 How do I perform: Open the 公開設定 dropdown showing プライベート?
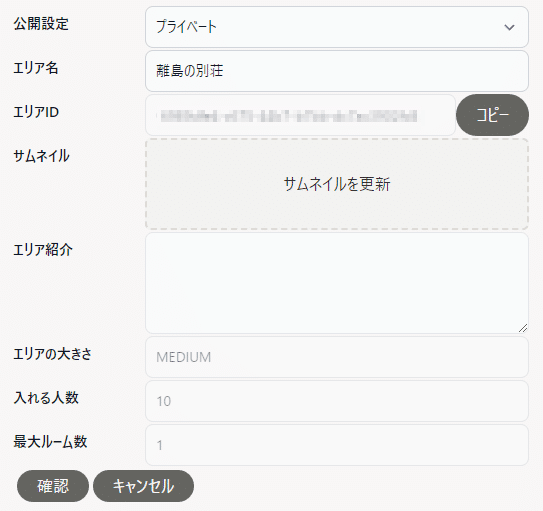(x=337, y=27)
